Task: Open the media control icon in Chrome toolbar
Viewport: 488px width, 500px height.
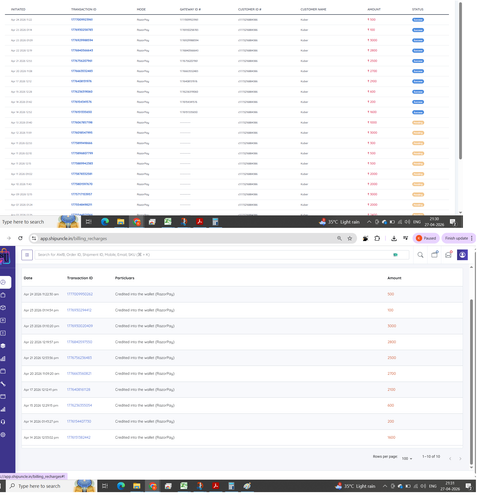Action: click(x=405, y=238)
